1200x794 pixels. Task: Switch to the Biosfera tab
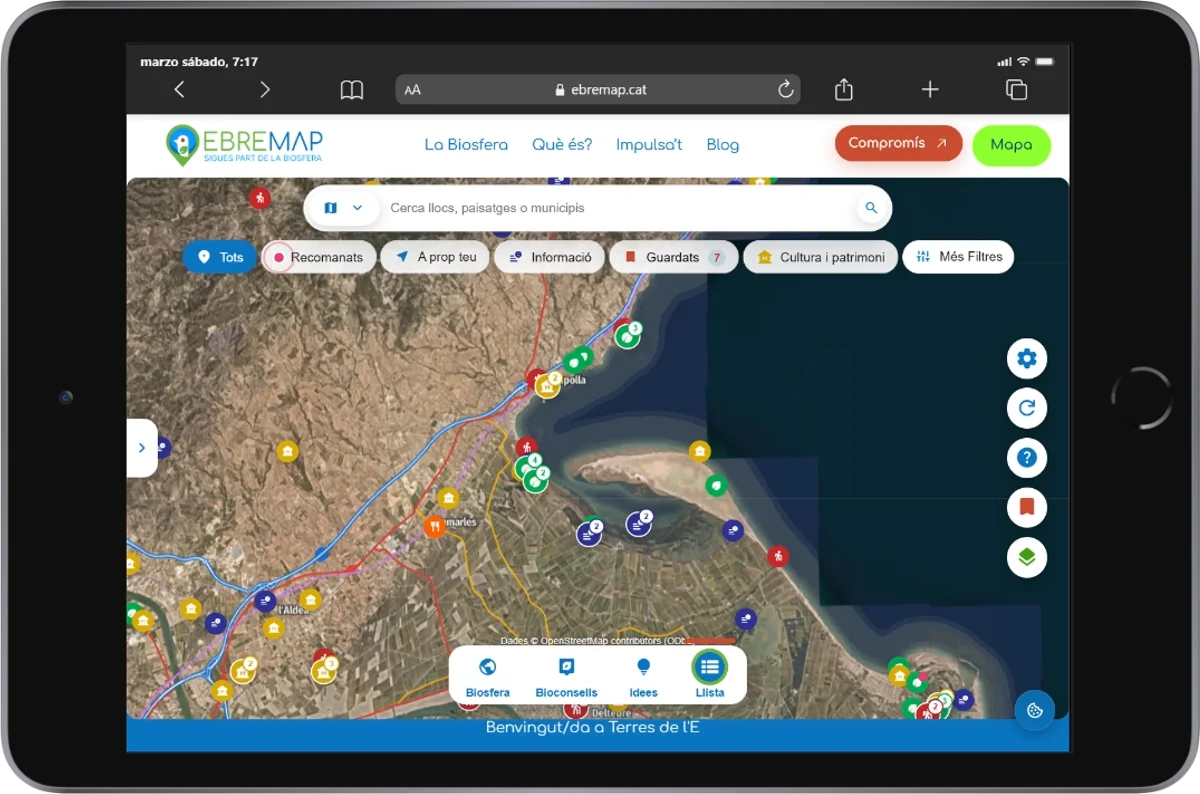pos(487,676)
